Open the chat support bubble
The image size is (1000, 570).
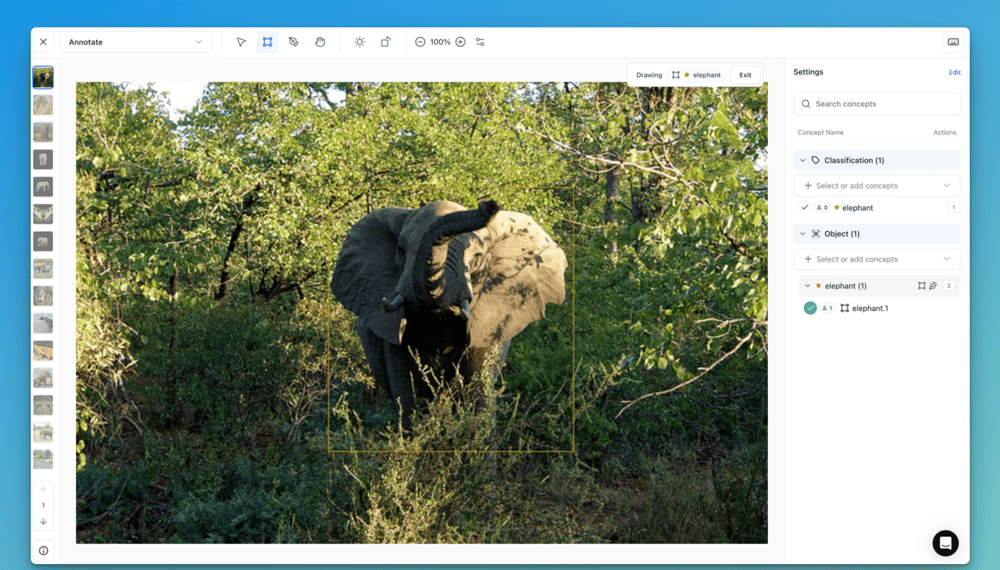945,542
